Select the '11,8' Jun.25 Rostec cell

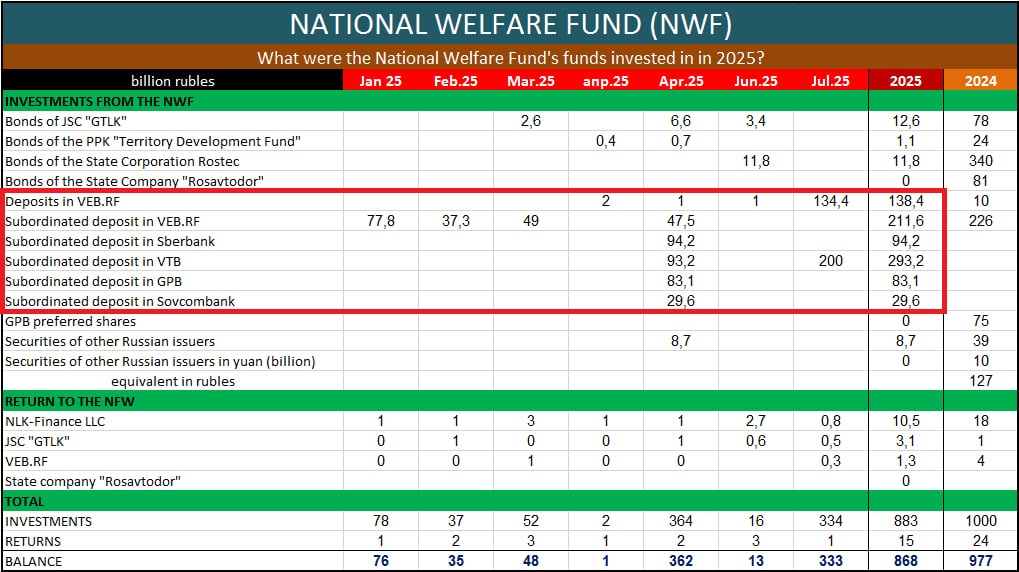[756, 161]
